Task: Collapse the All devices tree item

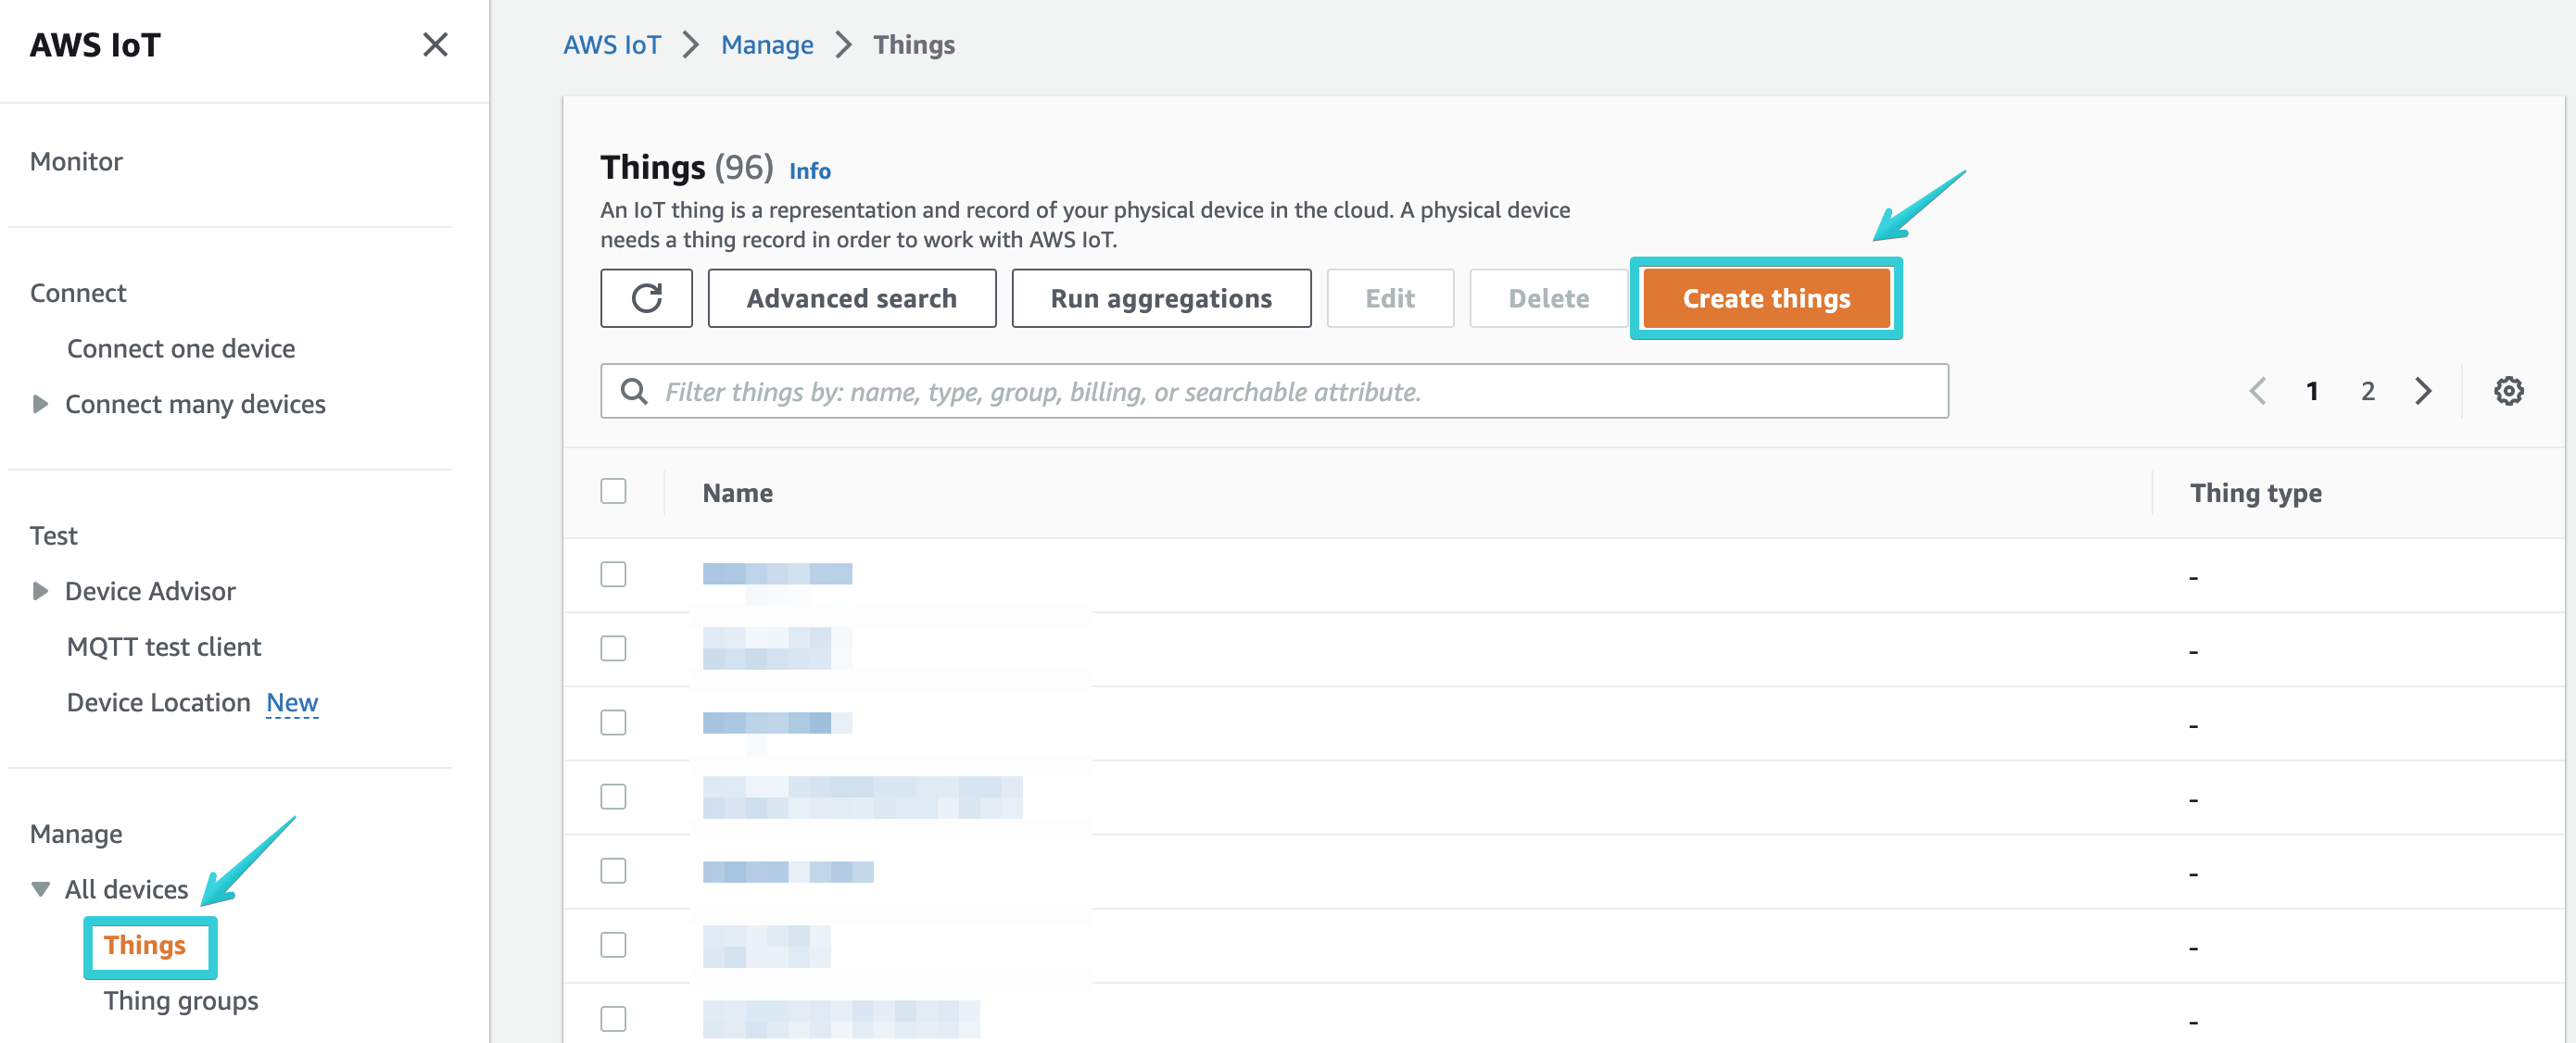Action: coord(39,888)
